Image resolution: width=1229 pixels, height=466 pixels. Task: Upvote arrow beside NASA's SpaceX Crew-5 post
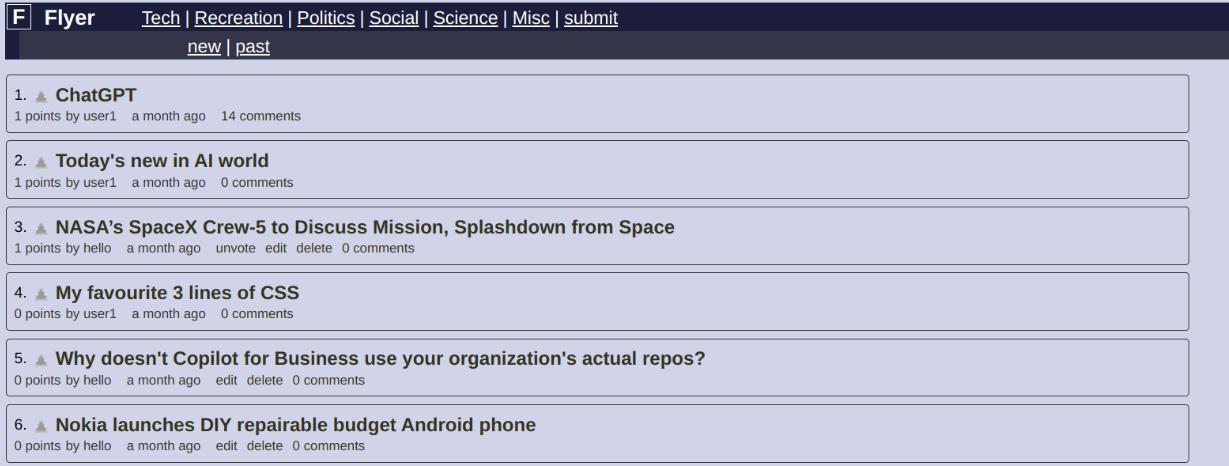pos(41,228)
